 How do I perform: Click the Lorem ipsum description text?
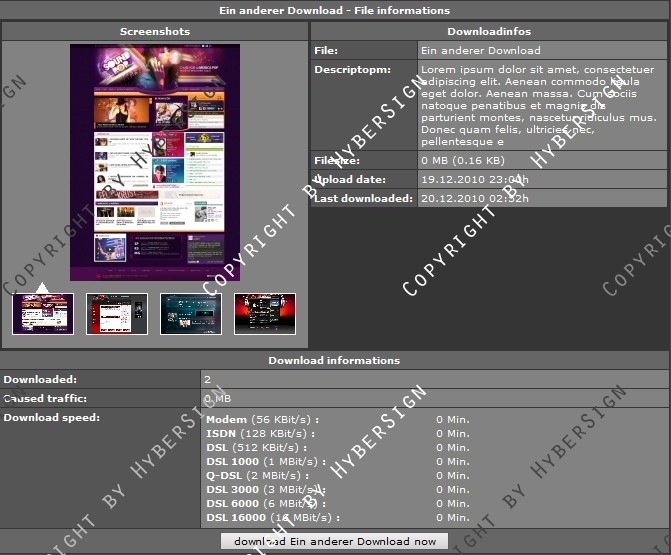click(538, 105)
